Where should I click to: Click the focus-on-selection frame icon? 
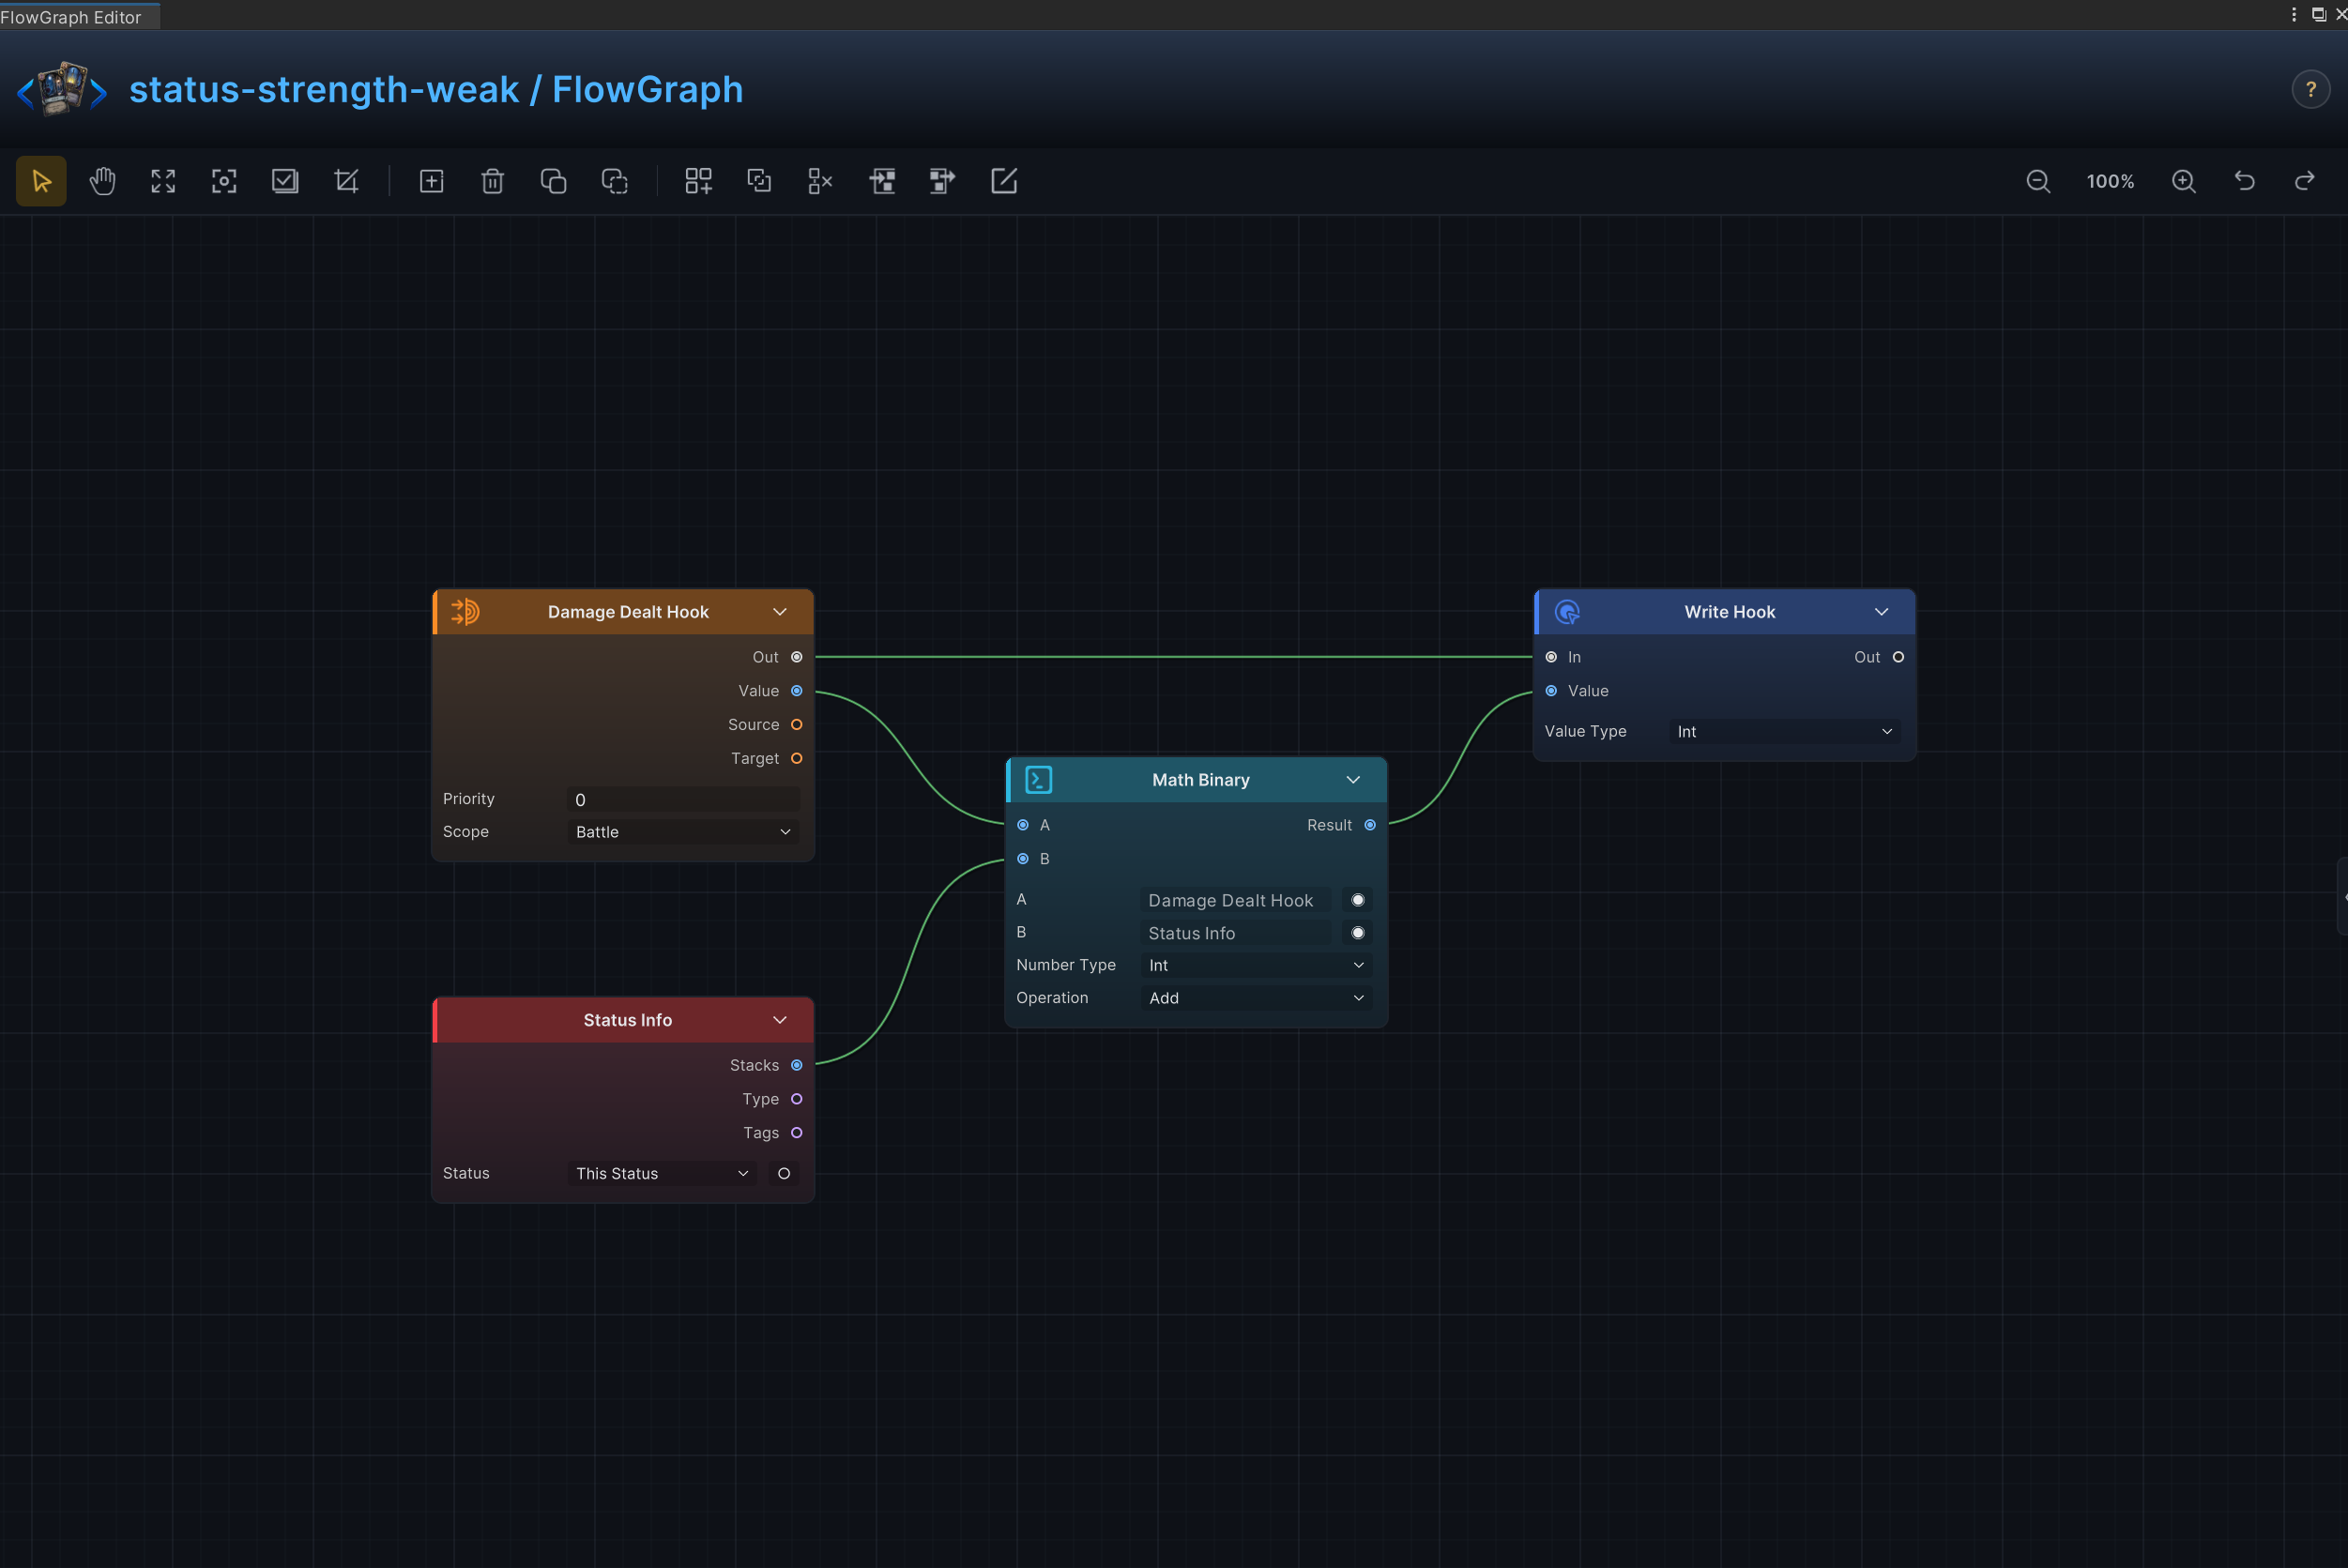click(x=224, y=181)
